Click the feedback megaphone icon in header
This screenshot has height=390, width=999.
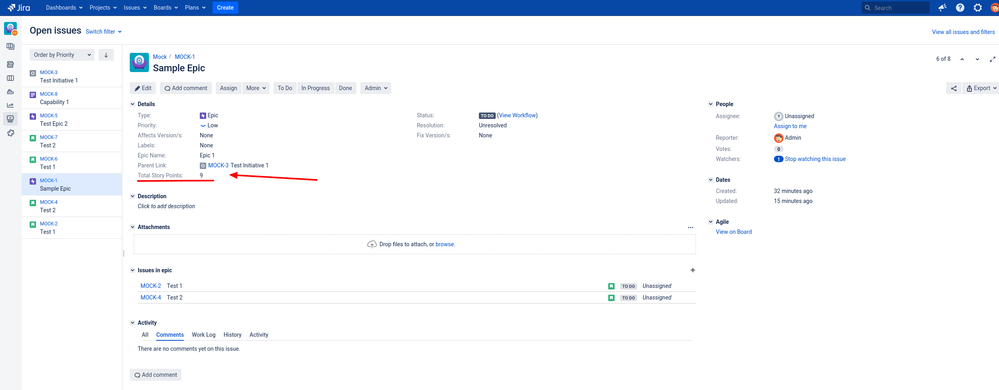click(x=942, y=8)
